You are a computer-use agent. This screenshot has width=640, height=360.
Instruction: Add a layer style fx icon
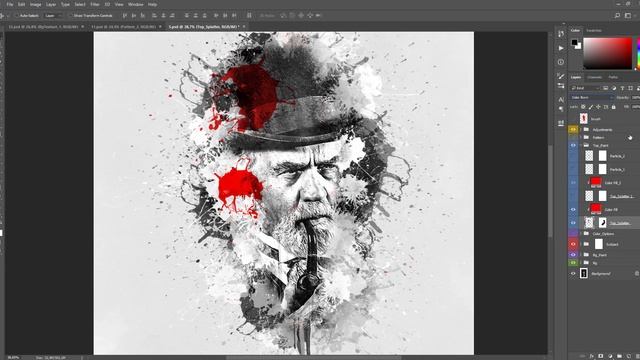tap(592, 356)
